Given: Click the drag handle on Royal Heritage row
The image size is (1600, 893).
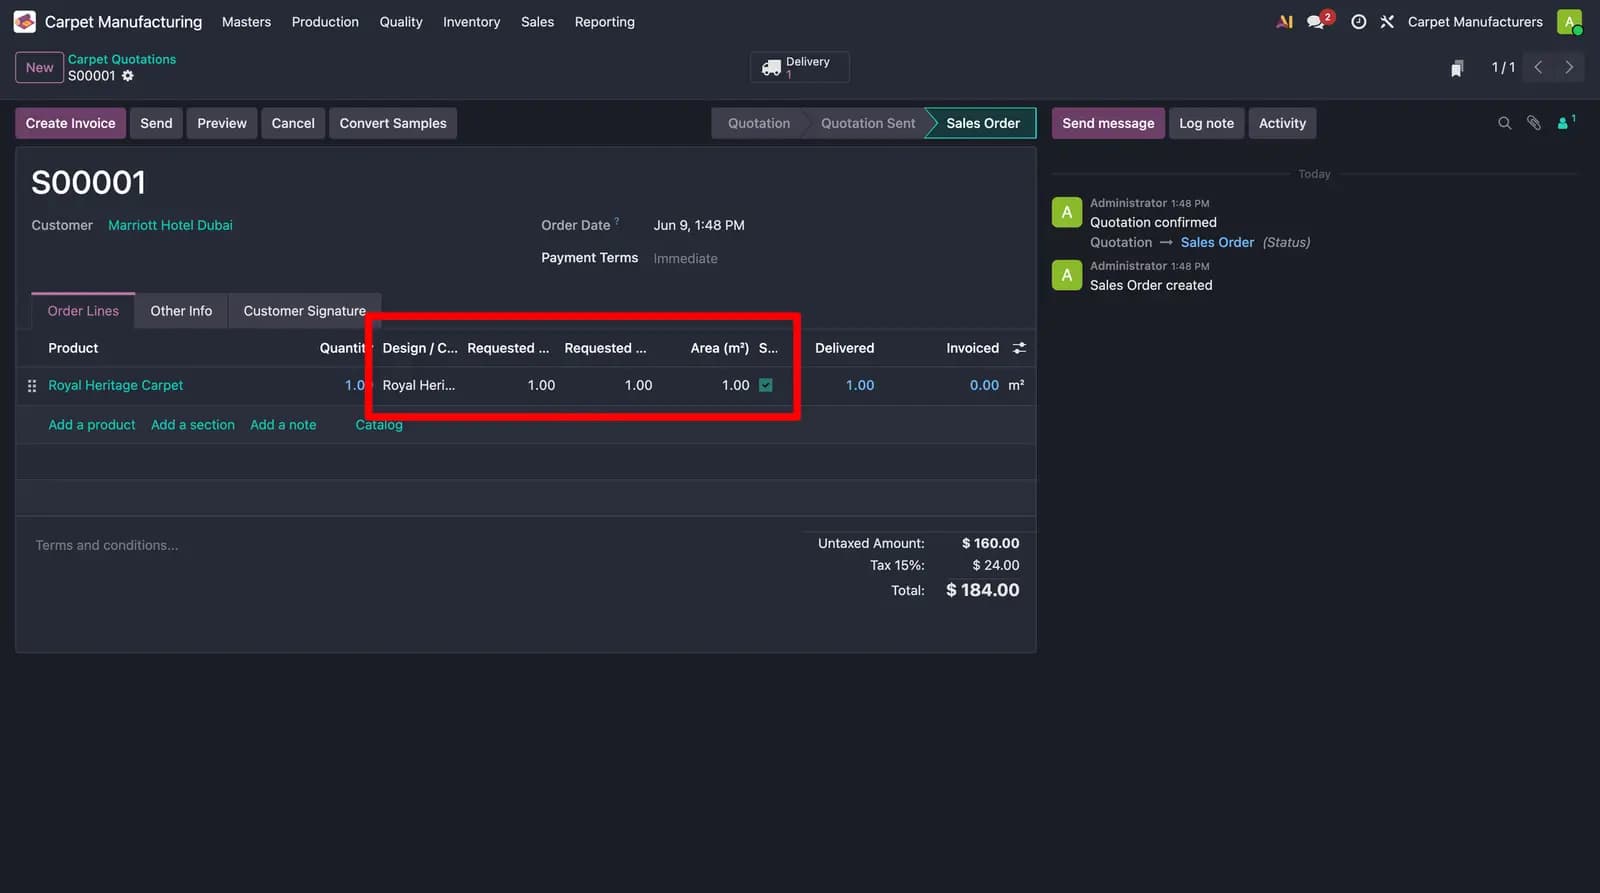Looking at the screenshot, I should [32, 386].
